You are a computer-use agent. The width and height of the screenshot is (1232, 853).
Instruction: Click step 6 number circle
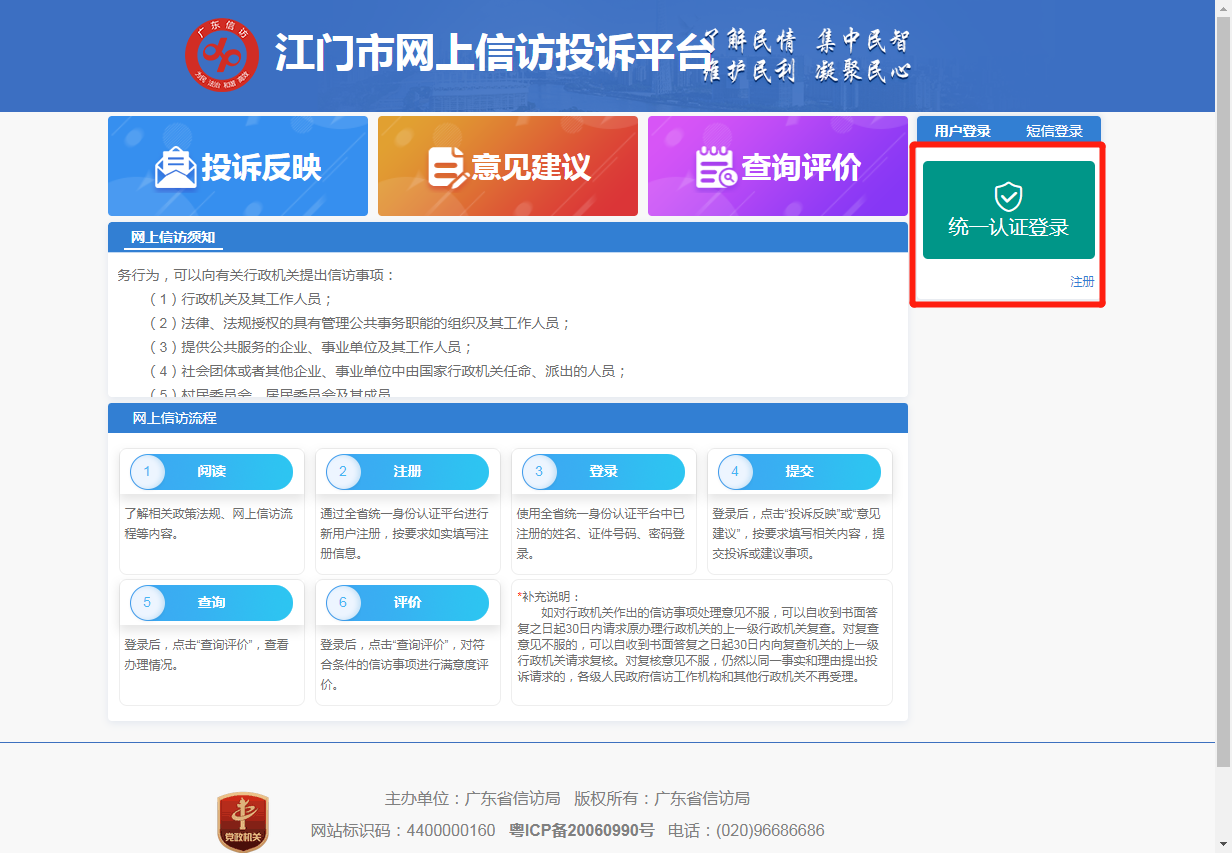[344, 603]
